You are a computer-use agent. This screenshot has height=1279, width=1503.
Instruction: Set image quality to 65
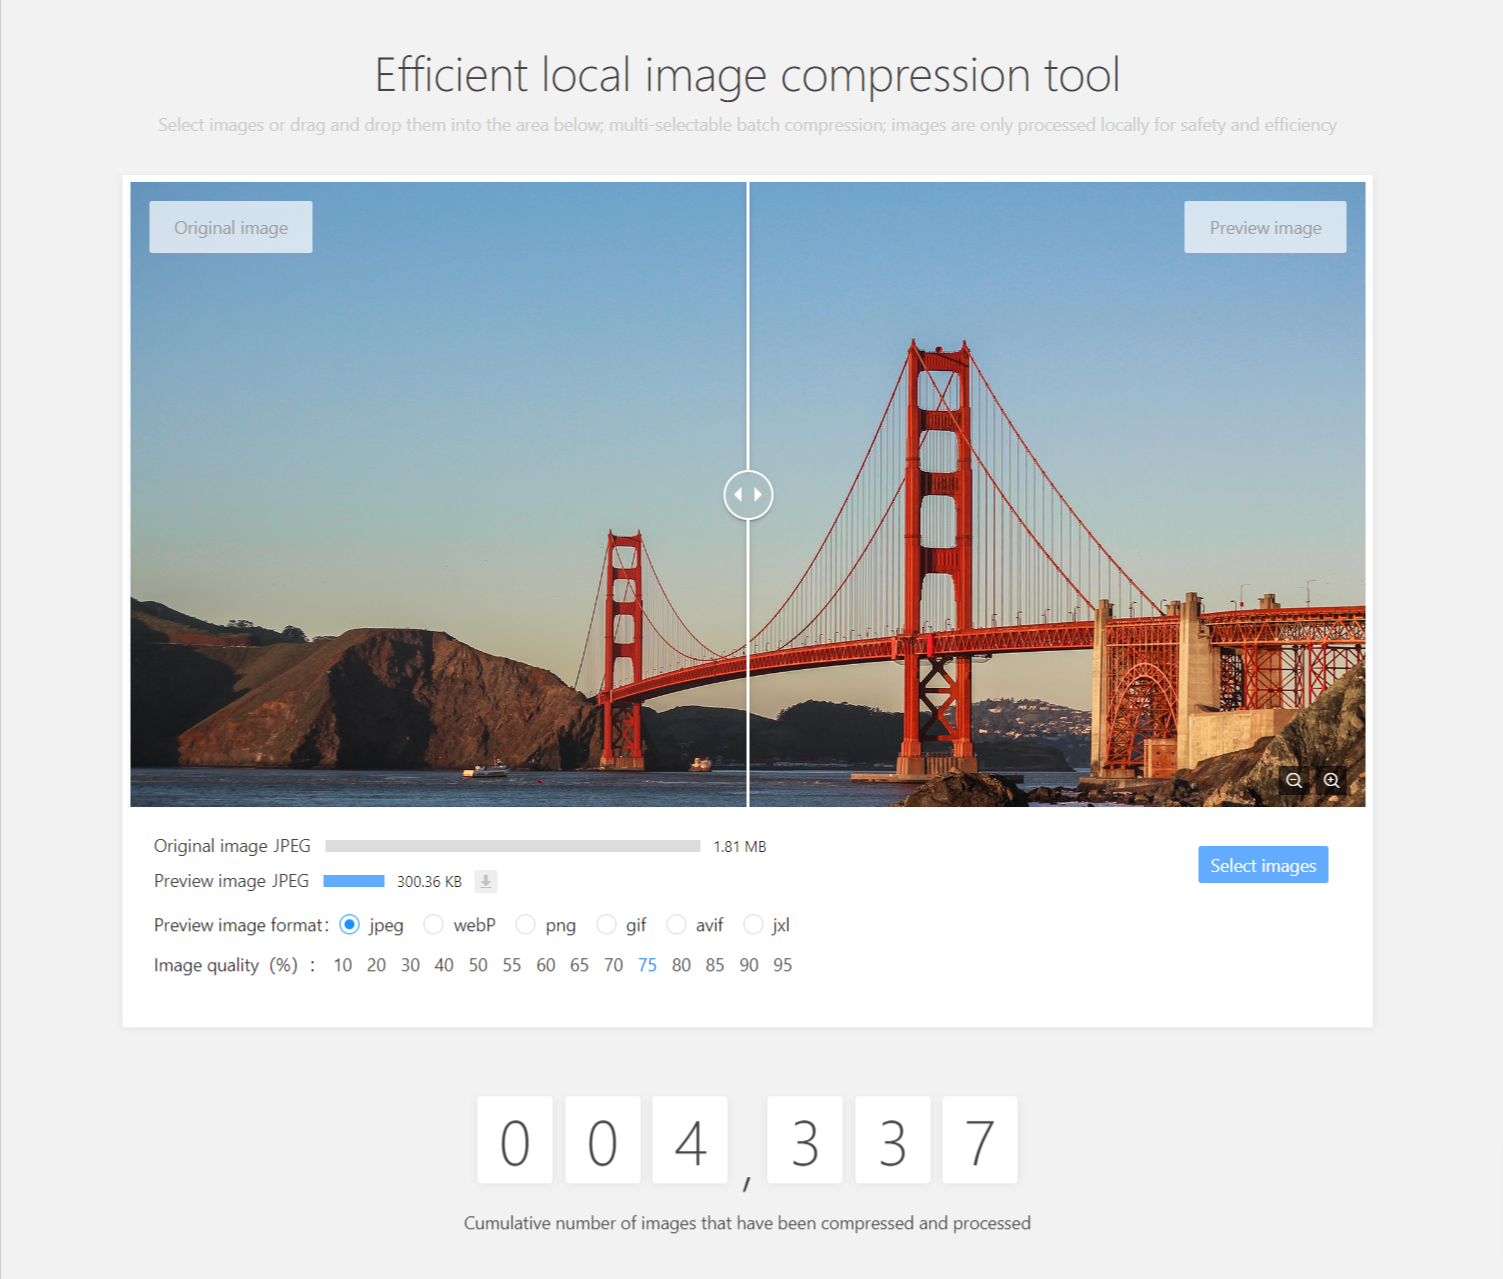[580, 965]
